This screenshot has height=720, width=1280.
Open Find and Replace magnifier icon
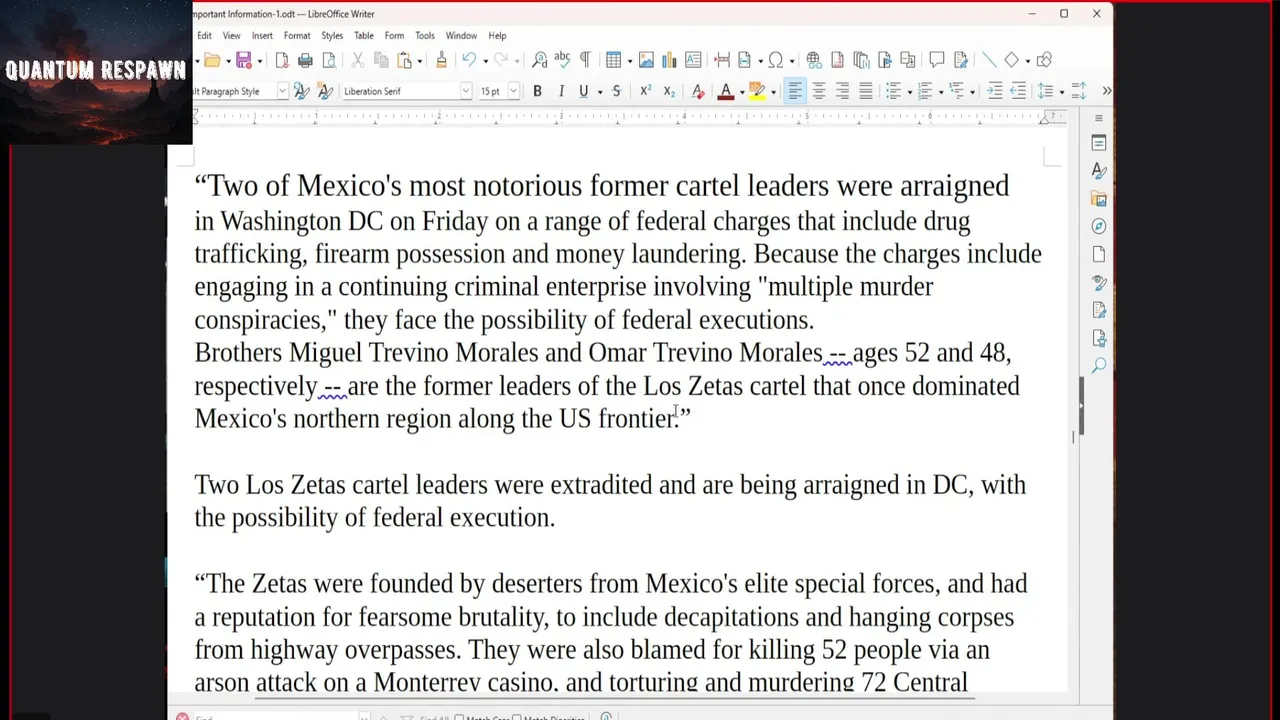pos(539,60)
